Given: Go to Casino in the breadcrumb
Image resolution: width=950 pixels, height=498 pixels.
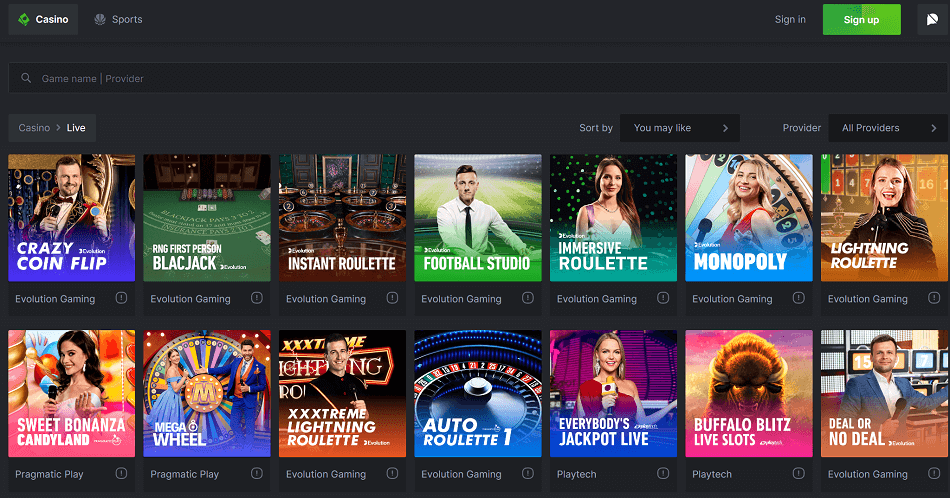Looking at the screenshot, I should (34, 128).
